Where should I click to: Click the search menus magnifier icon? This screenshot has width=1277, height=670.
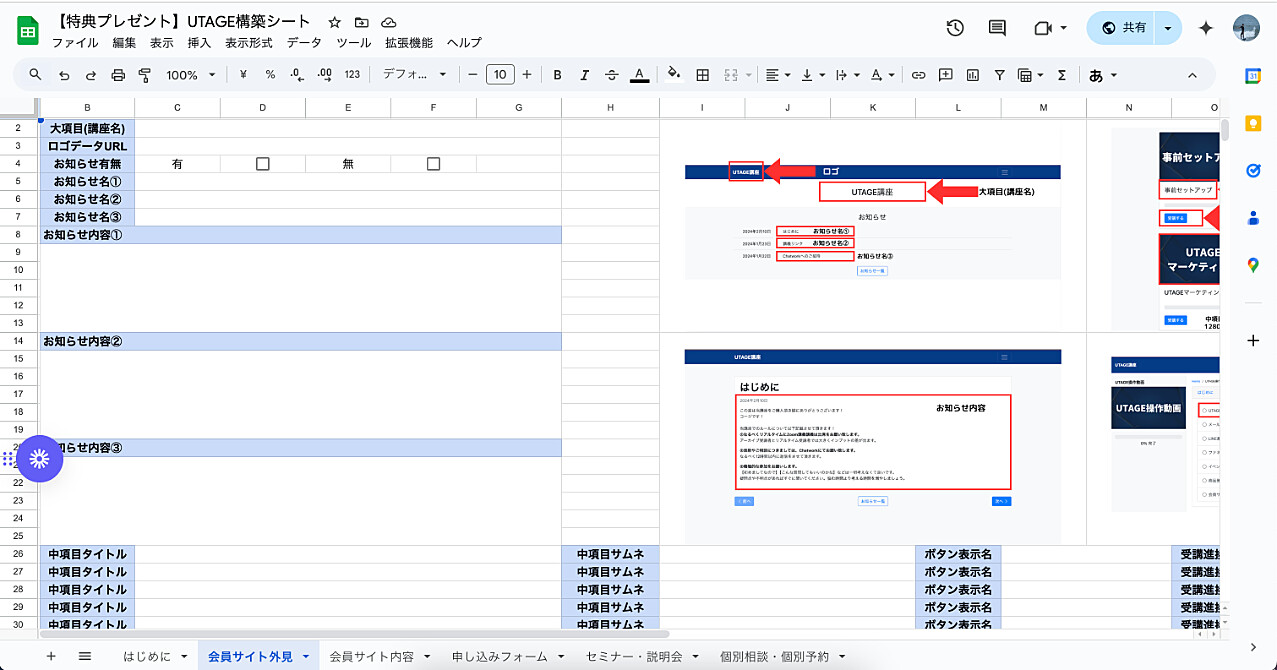point(36,75)
